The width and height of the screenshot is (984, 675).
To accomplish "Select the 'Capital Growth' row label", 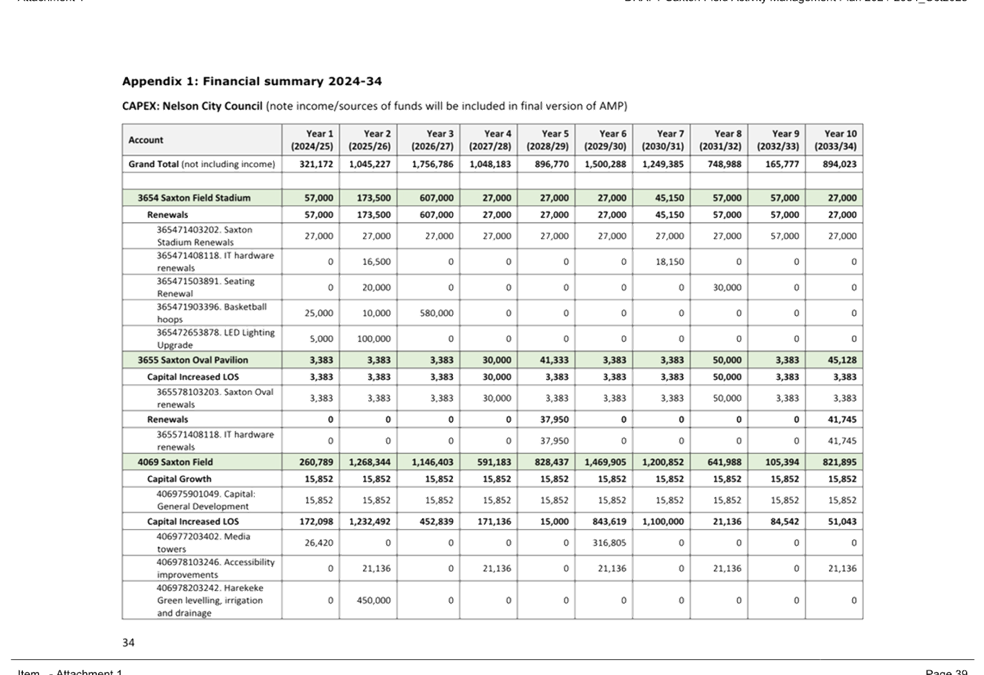I will (179, 479).
